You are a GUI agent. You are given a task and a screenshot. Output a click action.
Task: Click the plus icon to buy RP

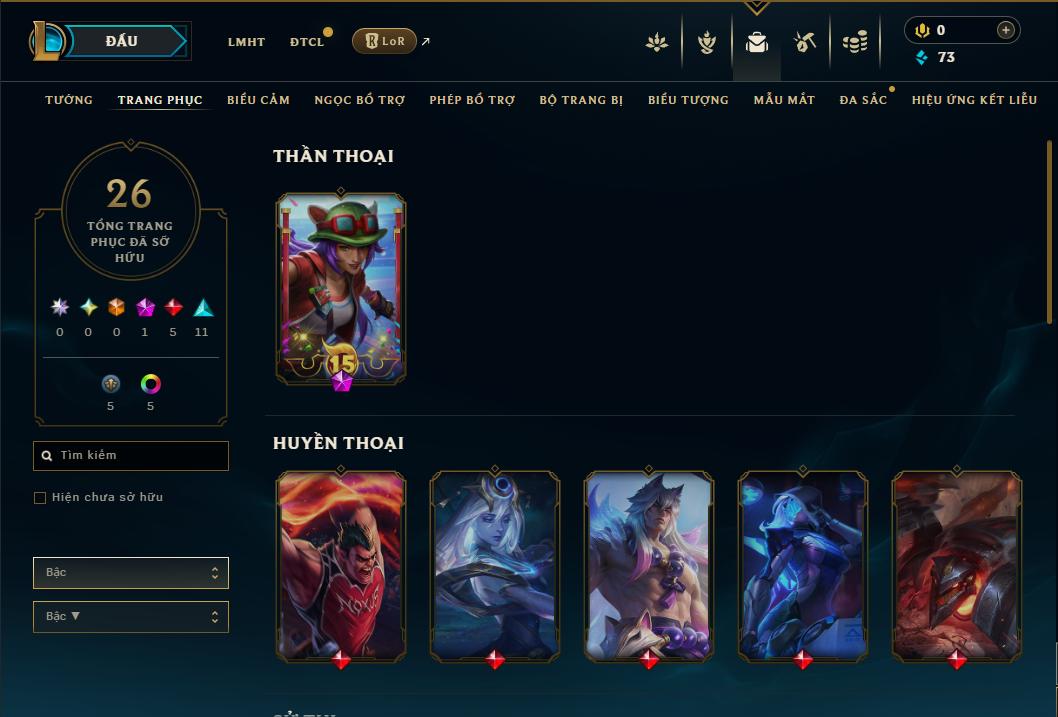click(1005, 30)
